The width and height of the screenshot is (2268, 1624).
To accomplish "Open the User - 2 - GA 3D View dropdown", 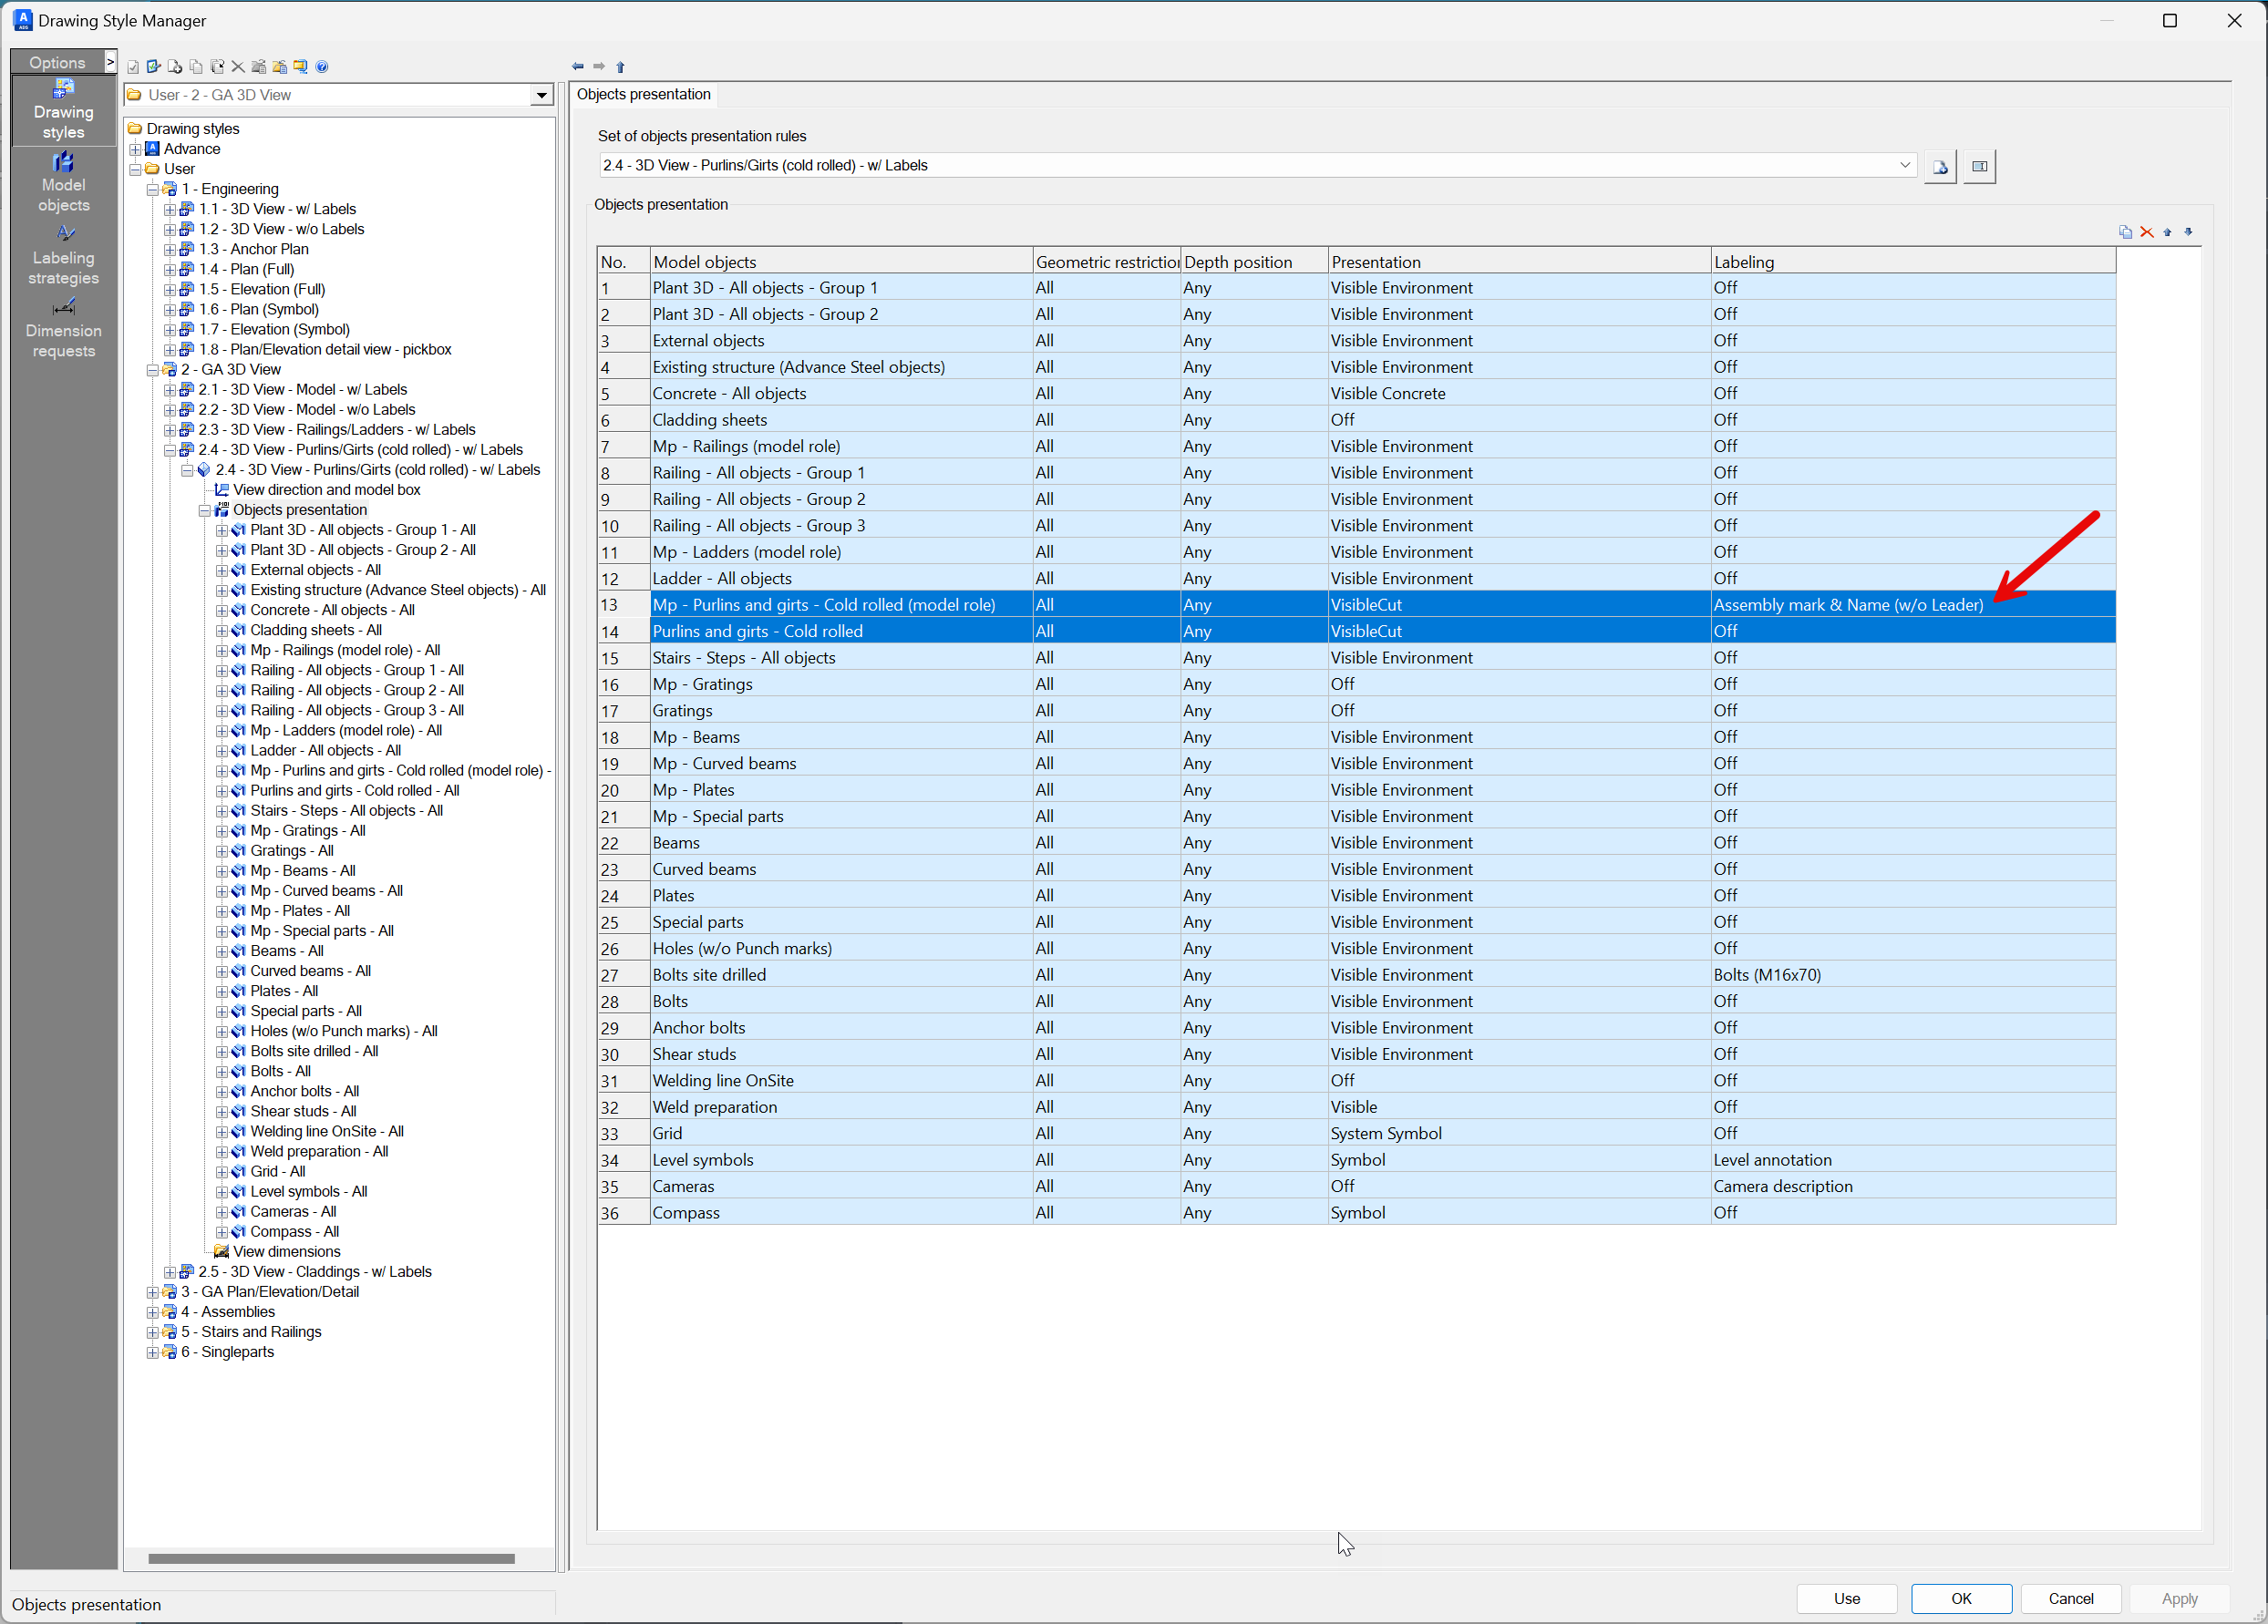I will [541, 94].
